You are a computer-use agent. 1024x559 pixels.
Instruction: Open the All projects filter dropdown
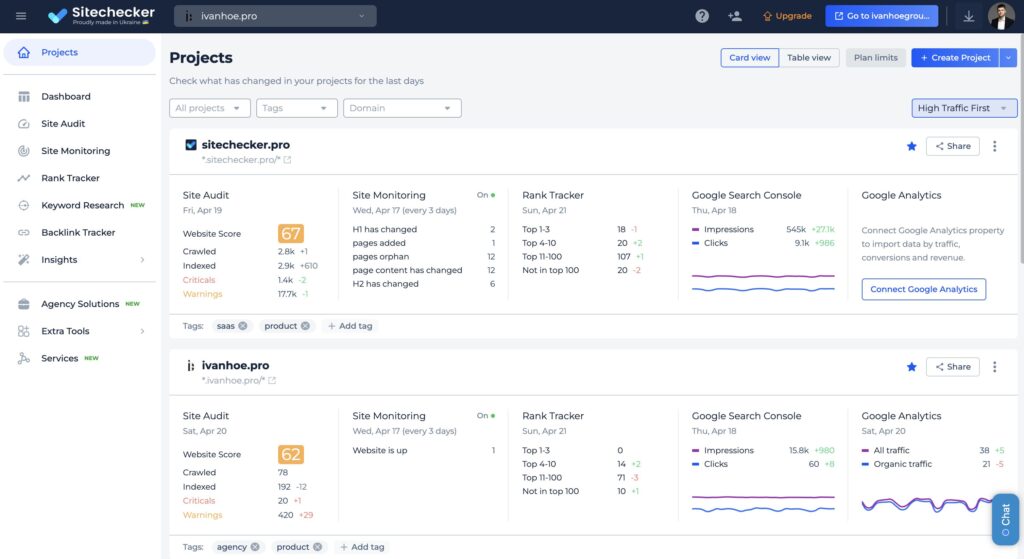(210, 108)
